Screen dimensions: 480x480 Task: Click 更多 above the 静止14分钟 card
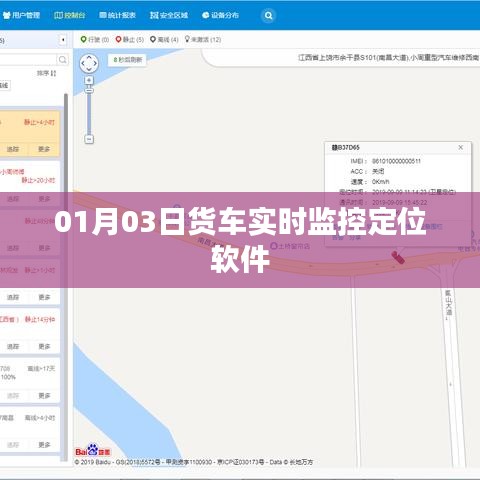tap(44, 297)
